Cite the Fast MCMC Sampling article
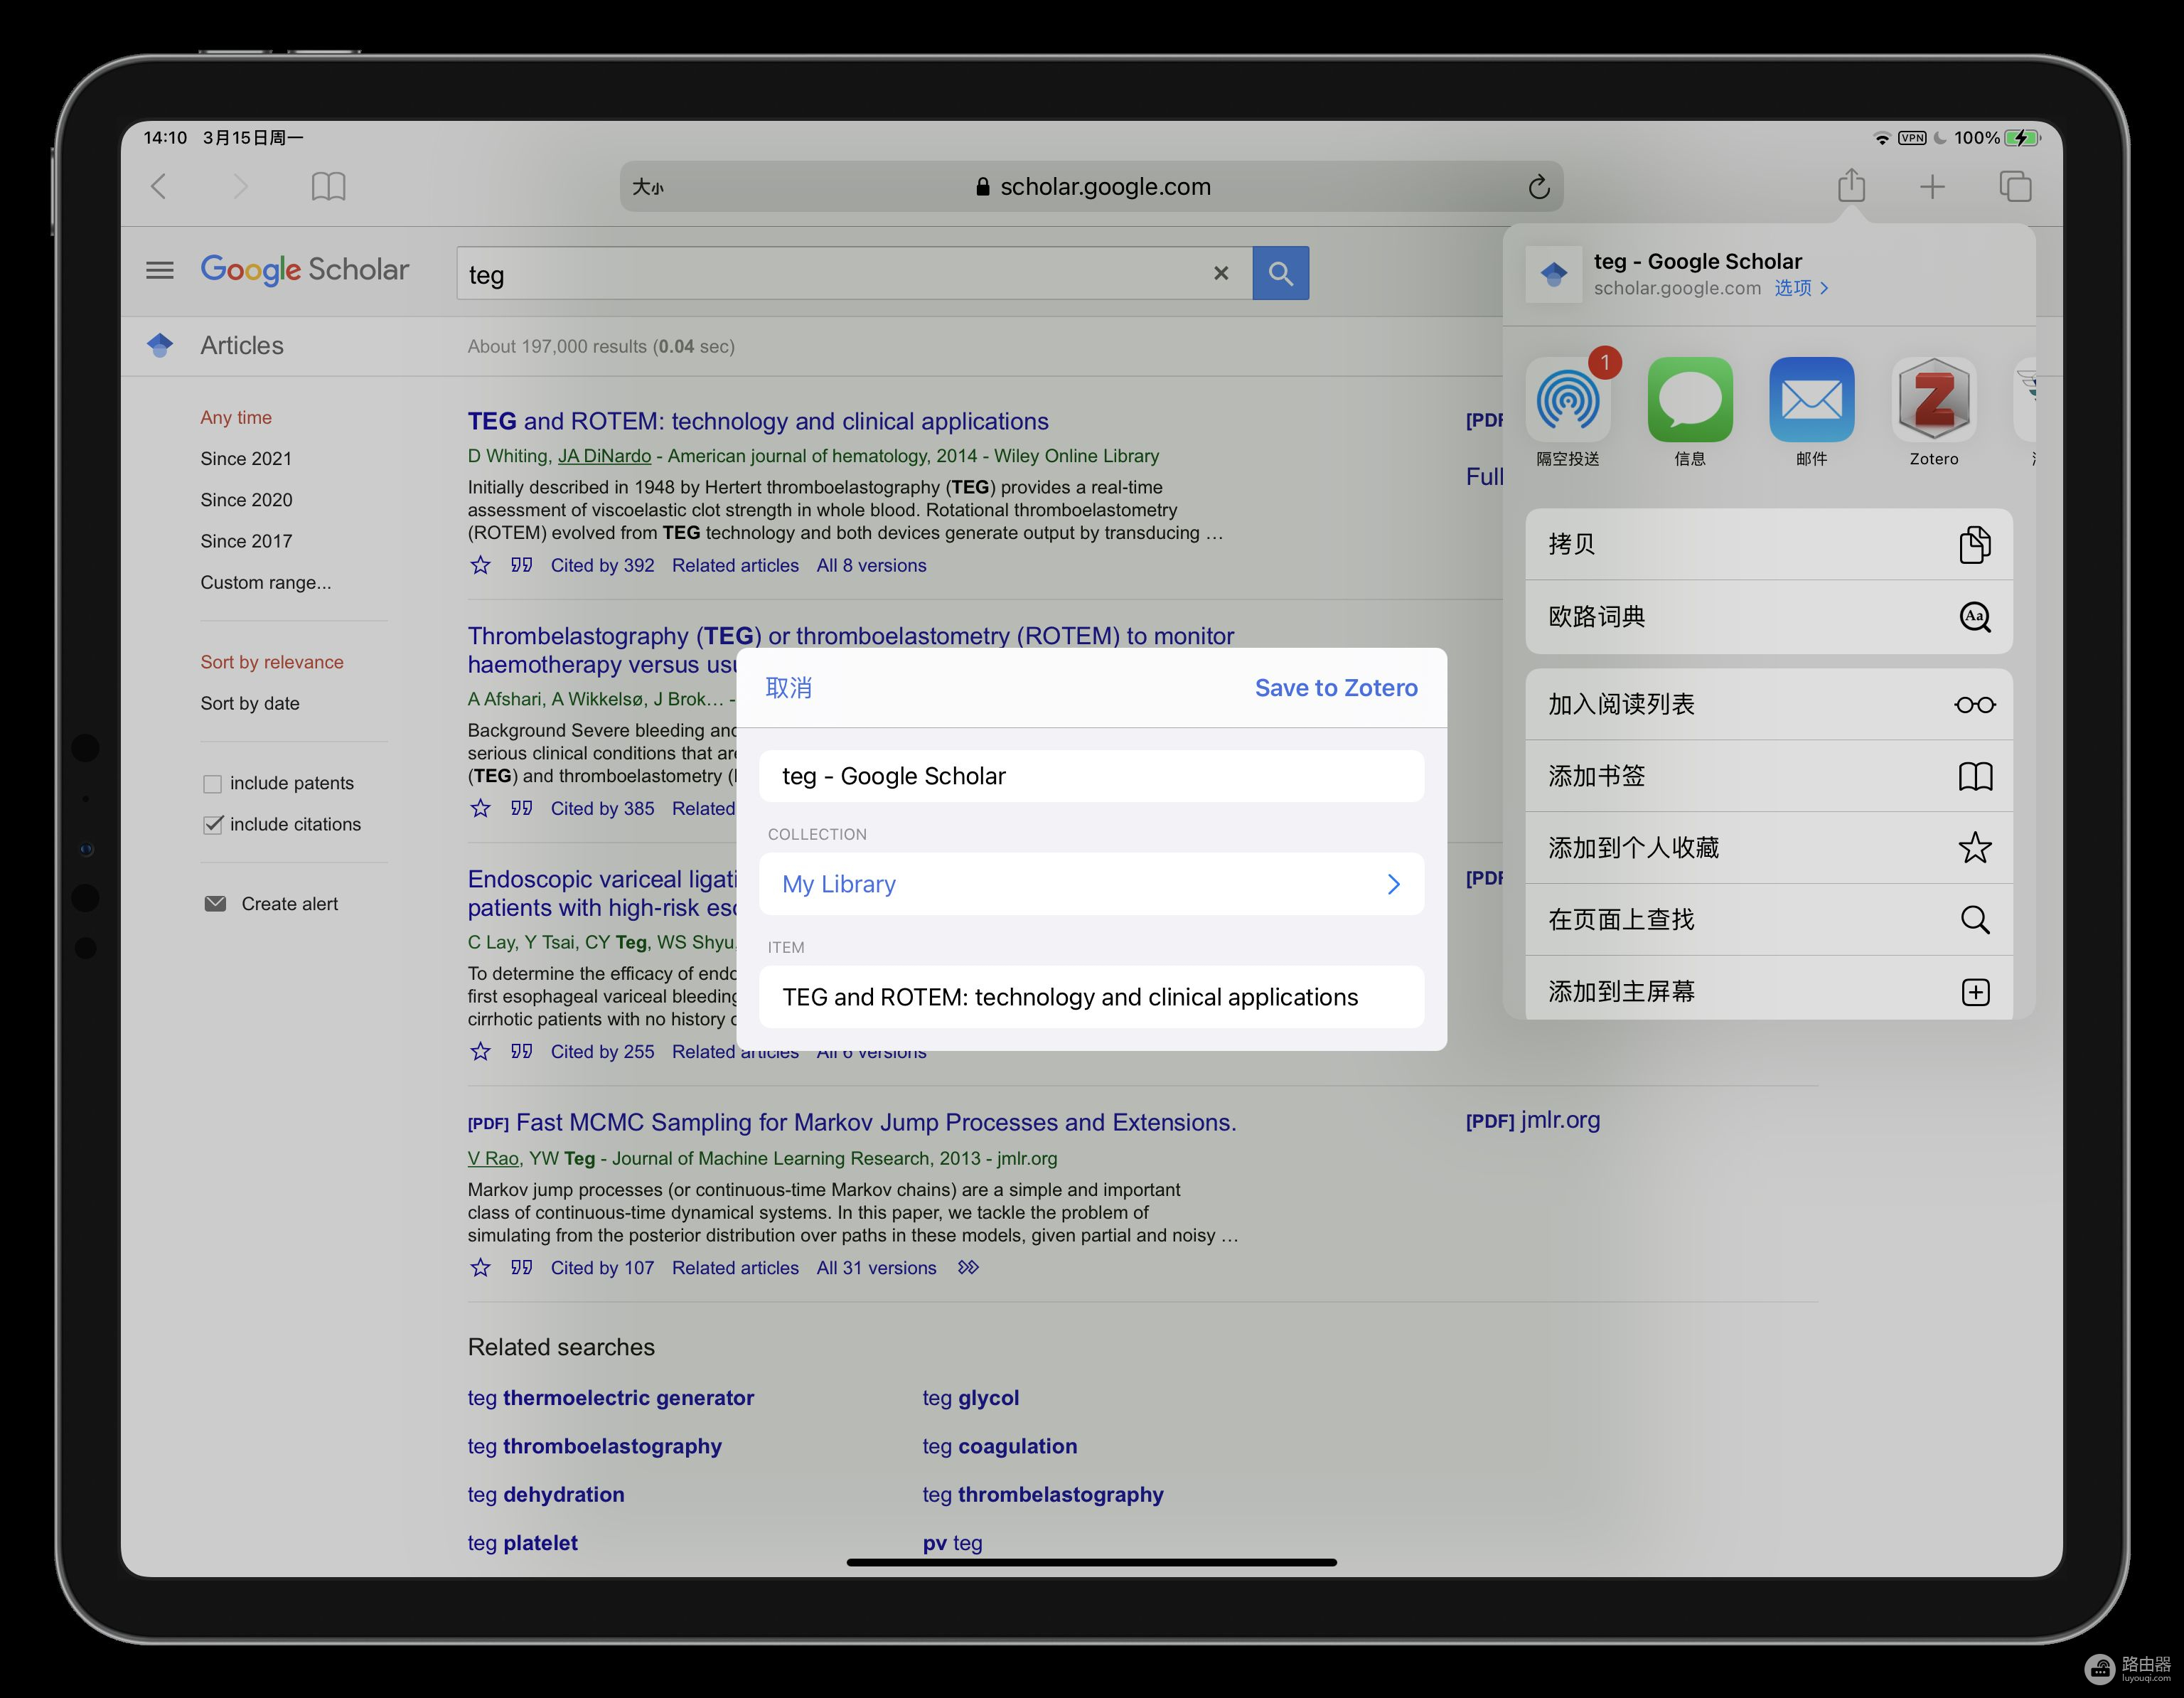Image resolution: width=2184 pixels, height=1698 pixels. coord(521,1267)
